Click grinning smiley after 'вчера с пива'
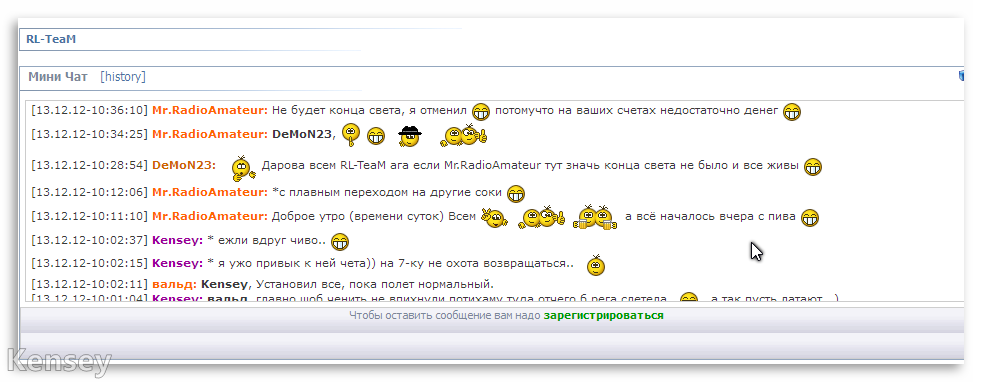 point(810,217)
